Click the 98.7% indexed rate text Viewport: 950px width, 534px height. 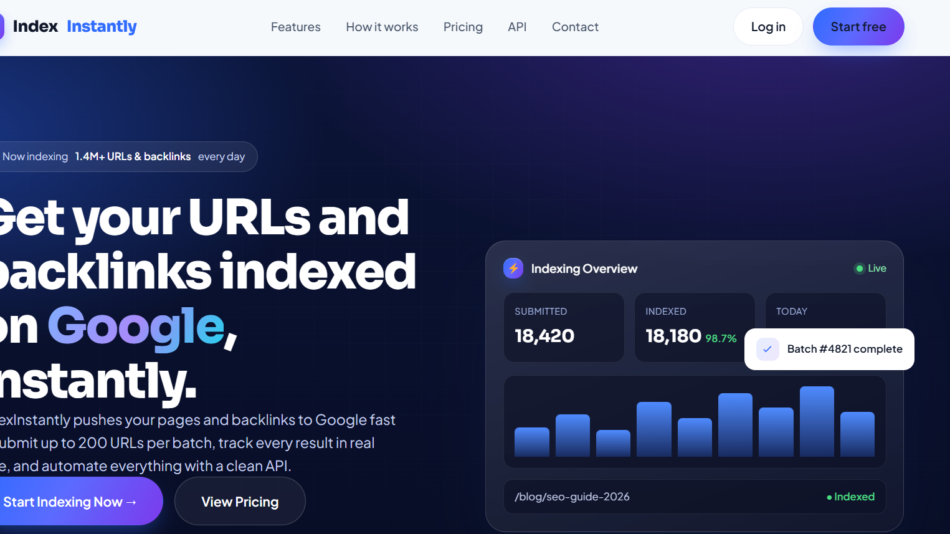(x=721, y=338)
